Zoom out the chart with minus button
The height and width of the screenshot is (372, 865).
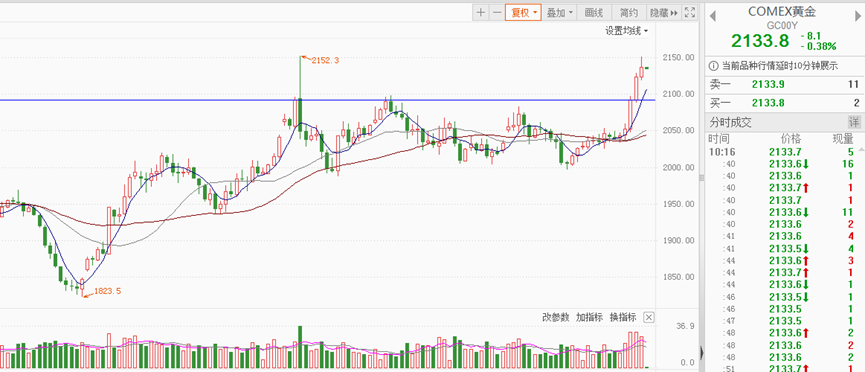pos(497,13)
